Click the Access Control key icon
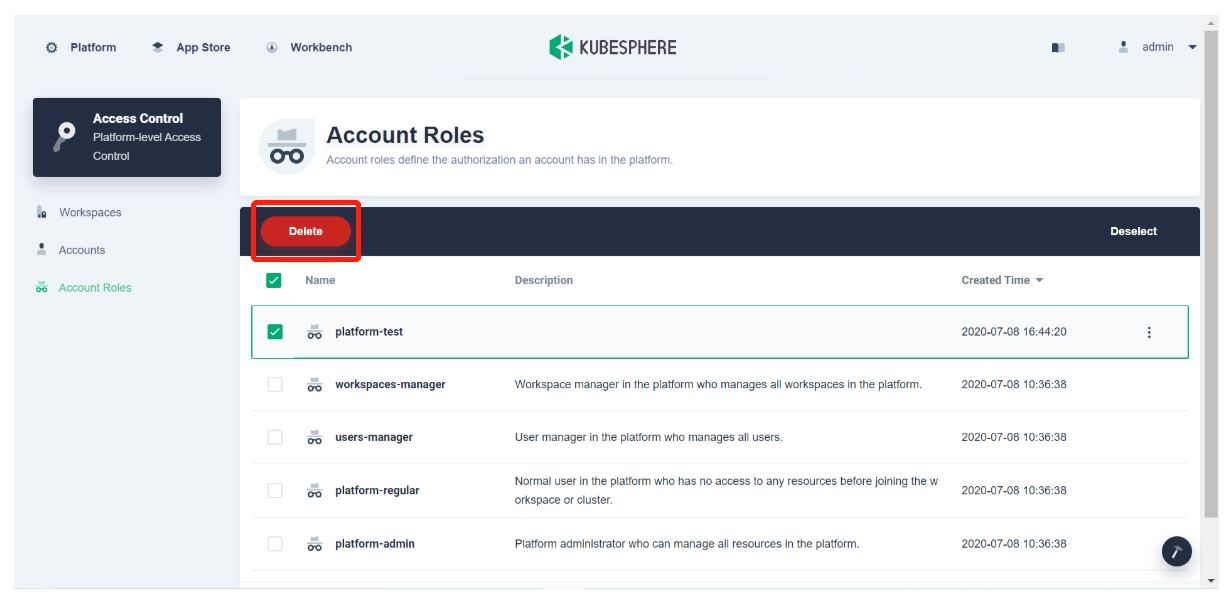This screenshot has height=600, width=1227. point(65,136)
